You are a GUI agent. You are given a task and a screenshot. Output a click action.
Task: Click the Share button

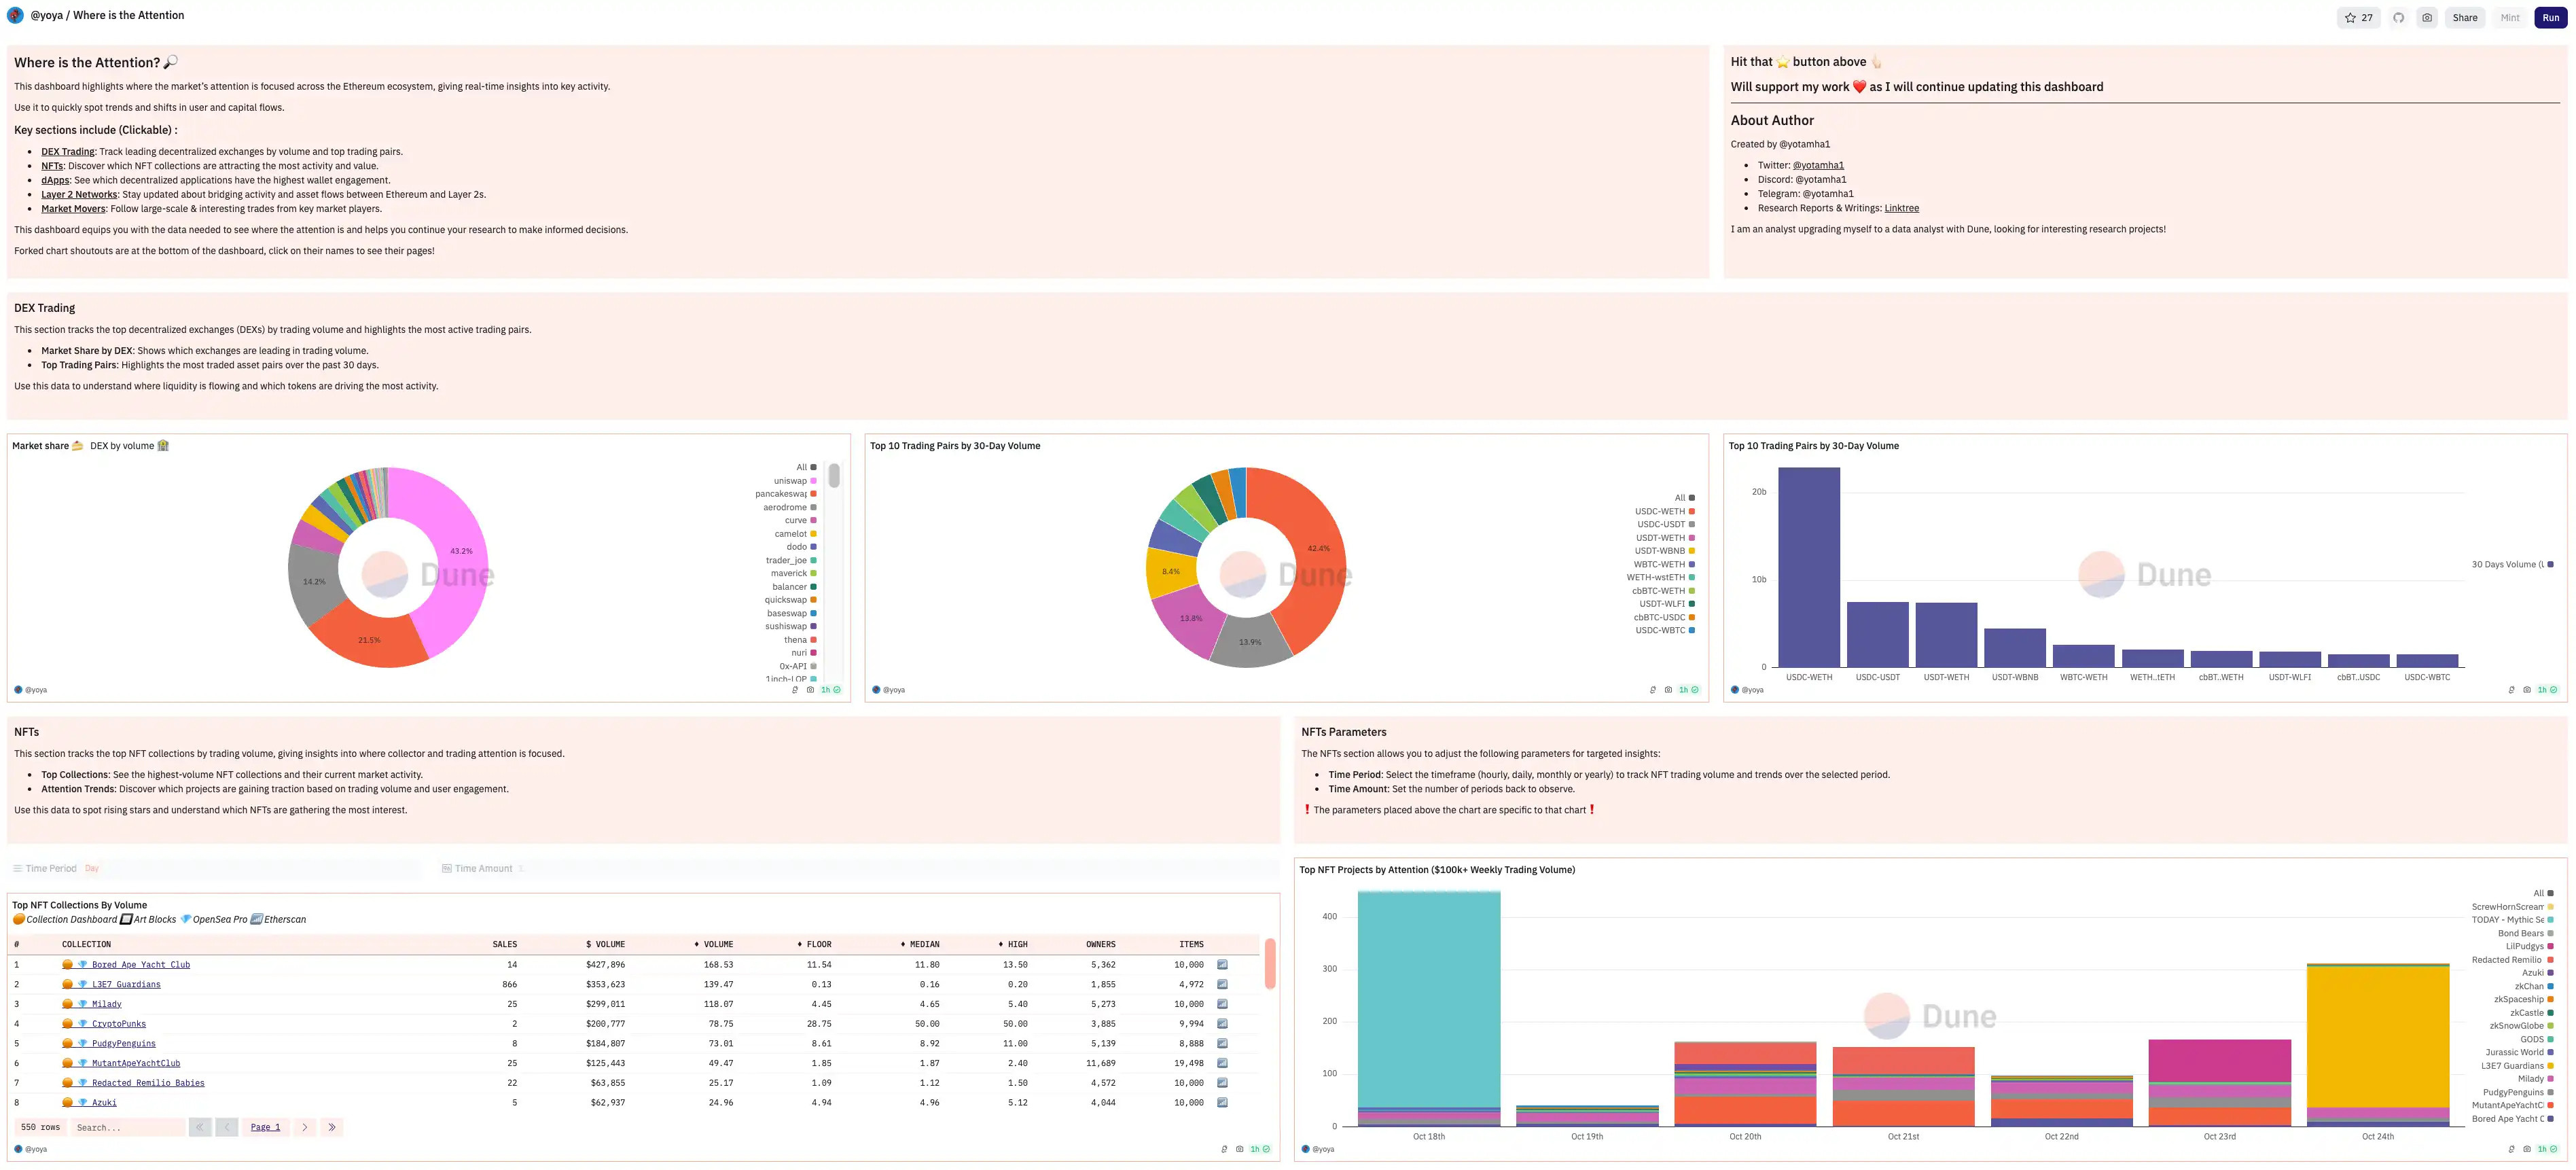pyautogui.click(x=2464, y=18)
